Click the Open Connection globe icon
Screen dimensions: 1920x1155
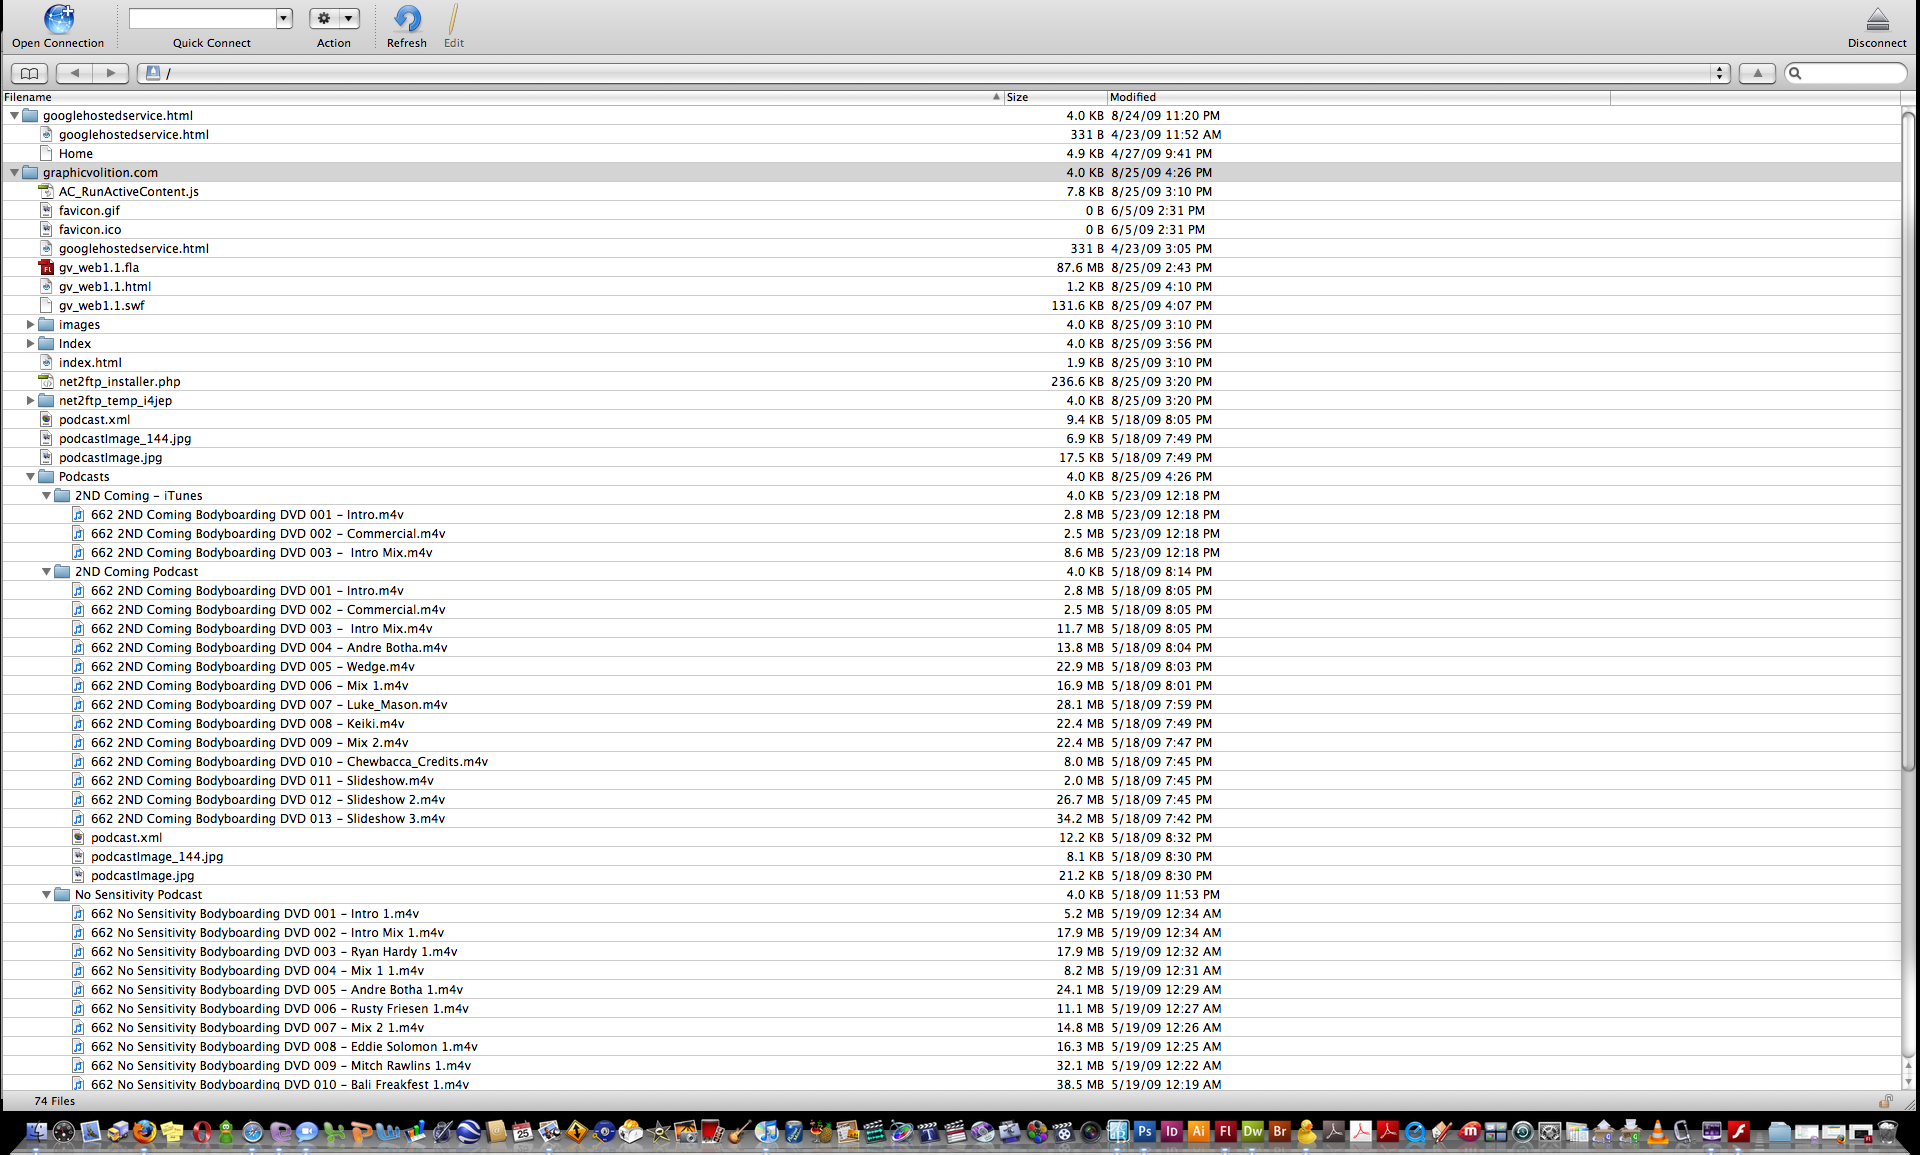(58, 19)
